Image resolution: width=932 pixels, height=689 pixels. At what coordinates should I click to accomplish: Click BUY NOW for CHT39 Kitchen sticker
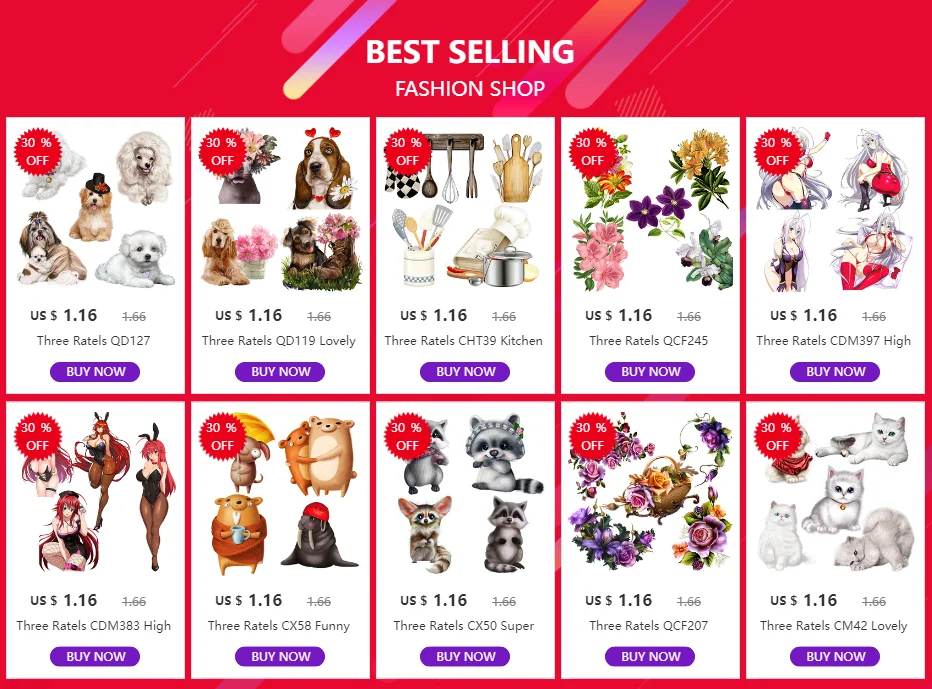[465, 372]
